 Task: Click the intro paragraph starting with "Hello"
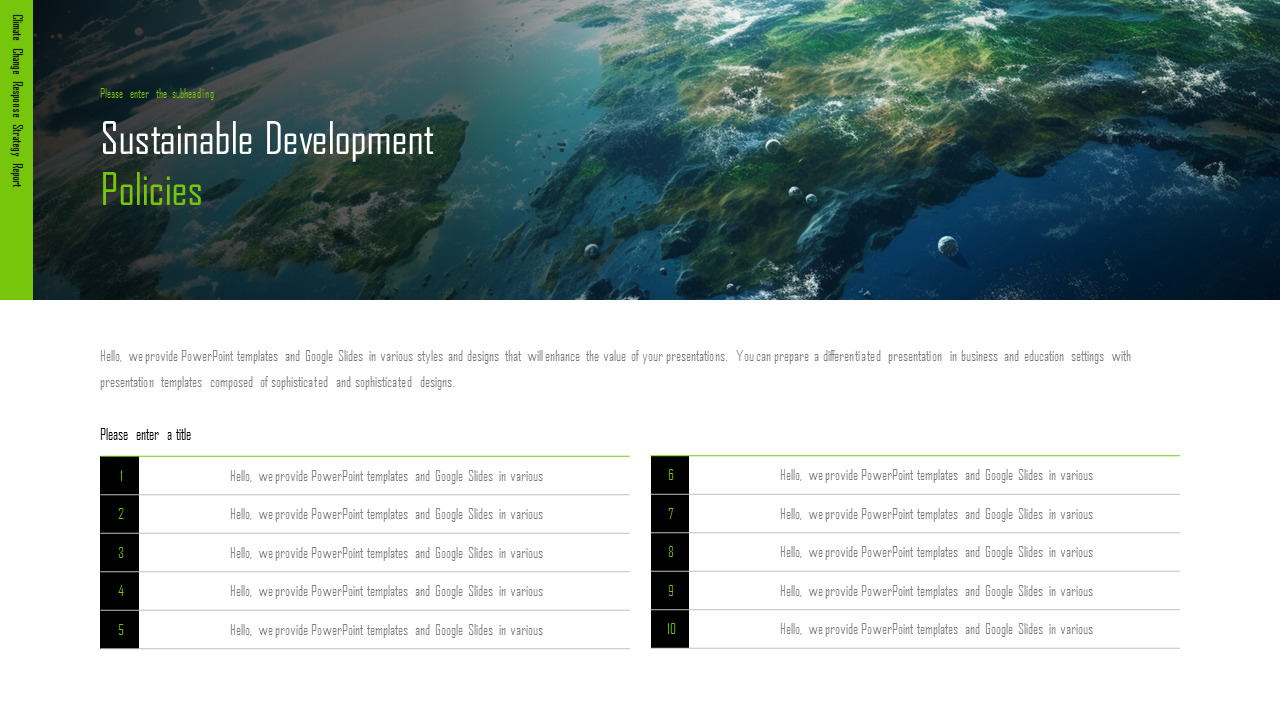(615, 369)
